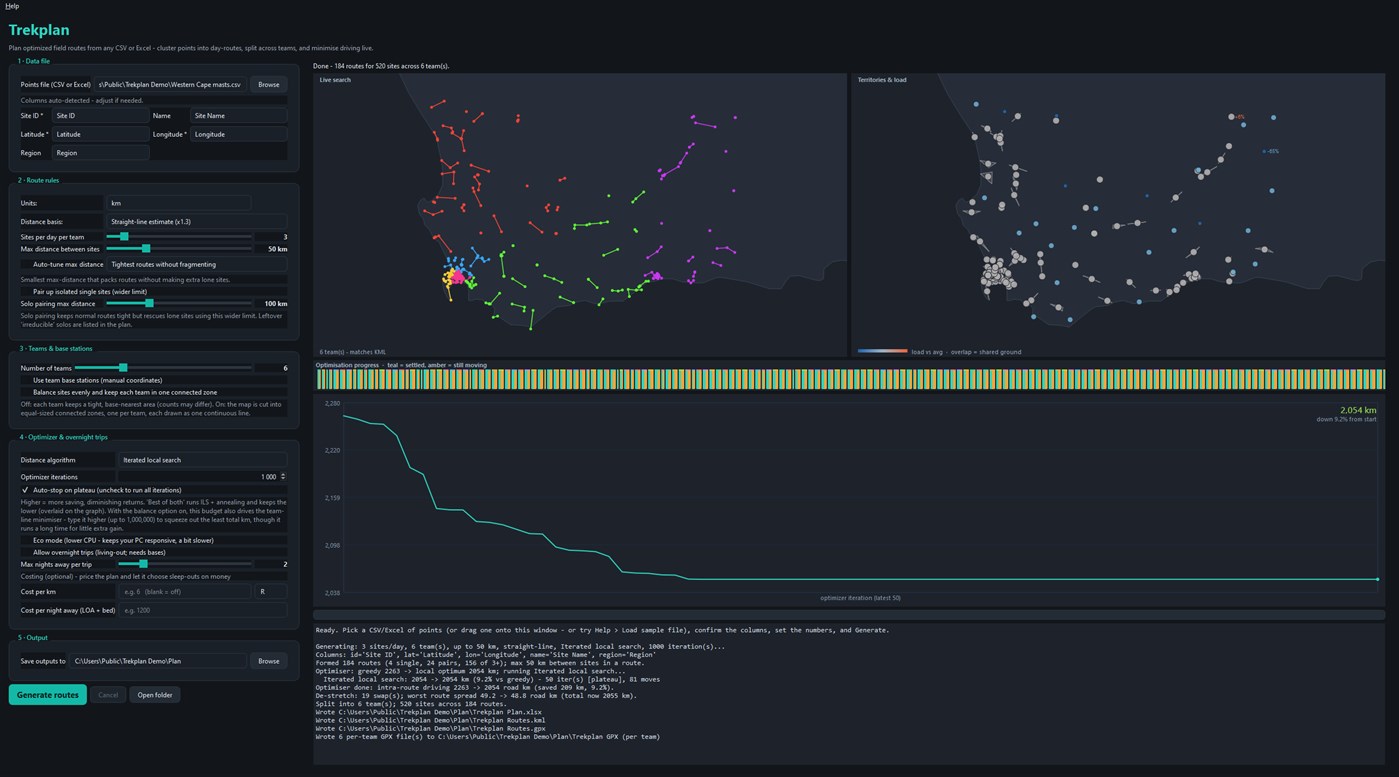Open the Help menu

[12, 6]
